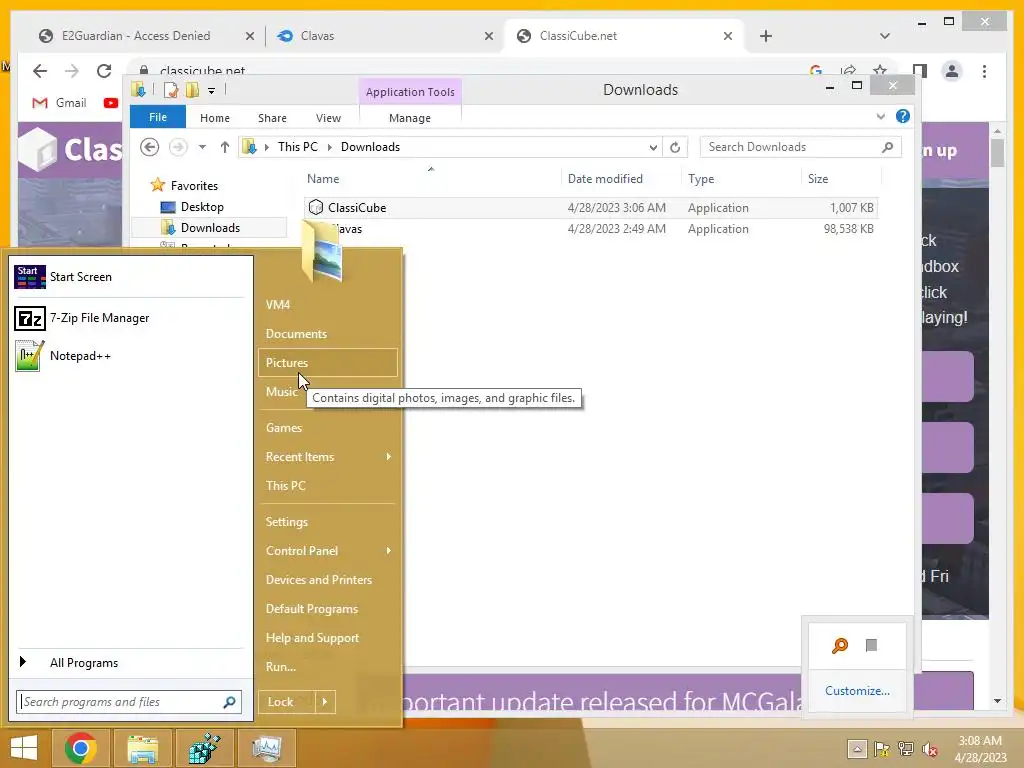Expand Recent Items submenu arrow
Image resolution: width=1024 pixels, height=768 pixels.
pyautogui.click(x=389, y=456)
